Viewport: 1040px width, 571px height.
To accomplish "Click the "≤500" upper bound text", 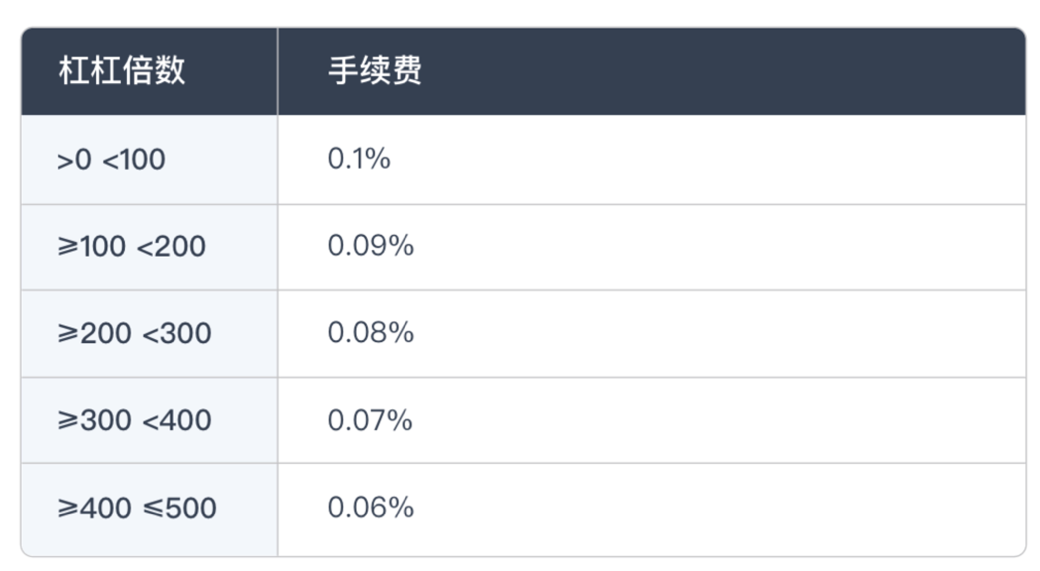I will [179, 508].
